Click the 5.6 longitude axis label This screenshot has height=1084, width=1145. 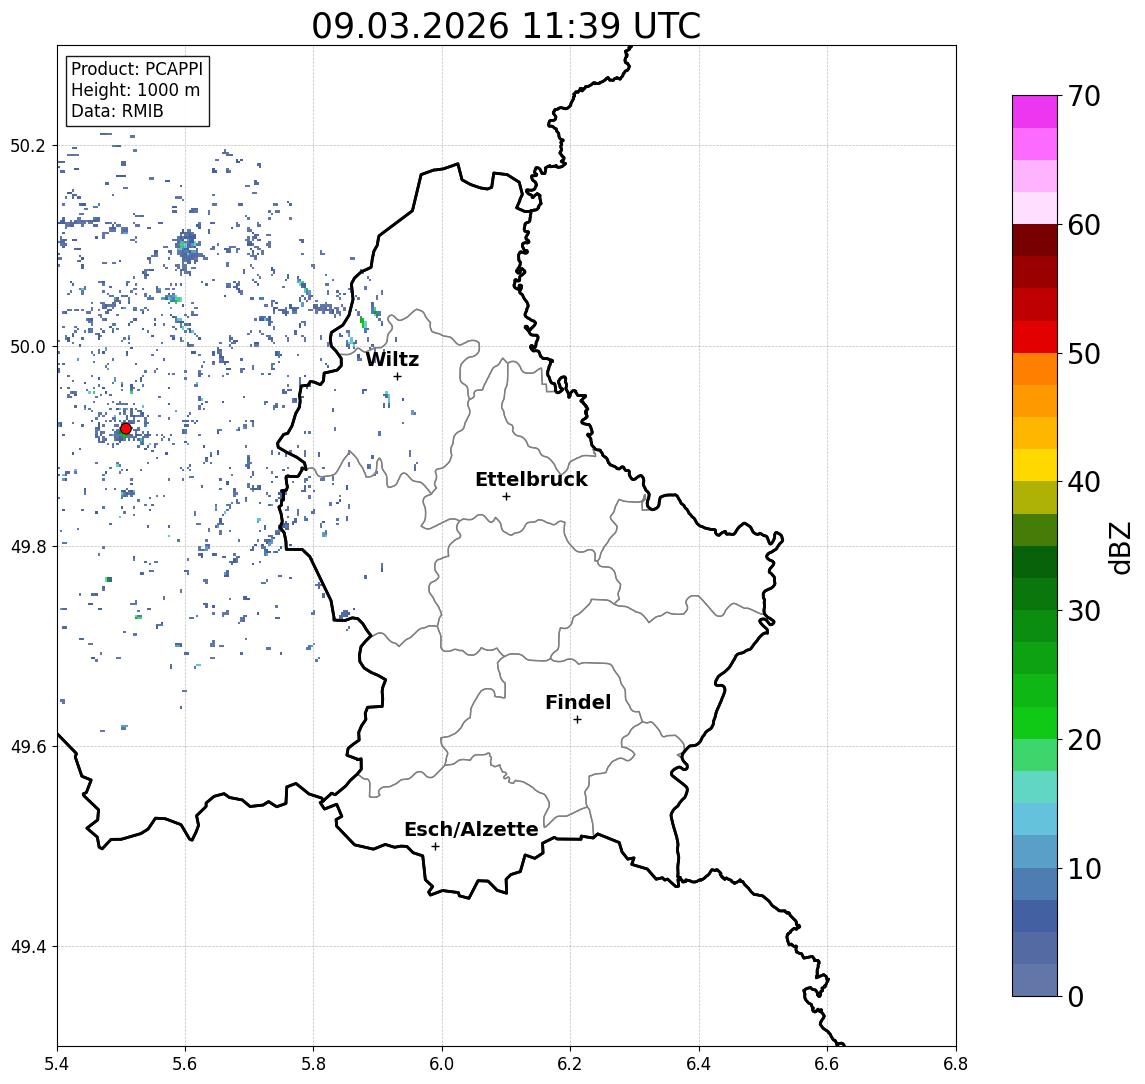click(185, 1064)
